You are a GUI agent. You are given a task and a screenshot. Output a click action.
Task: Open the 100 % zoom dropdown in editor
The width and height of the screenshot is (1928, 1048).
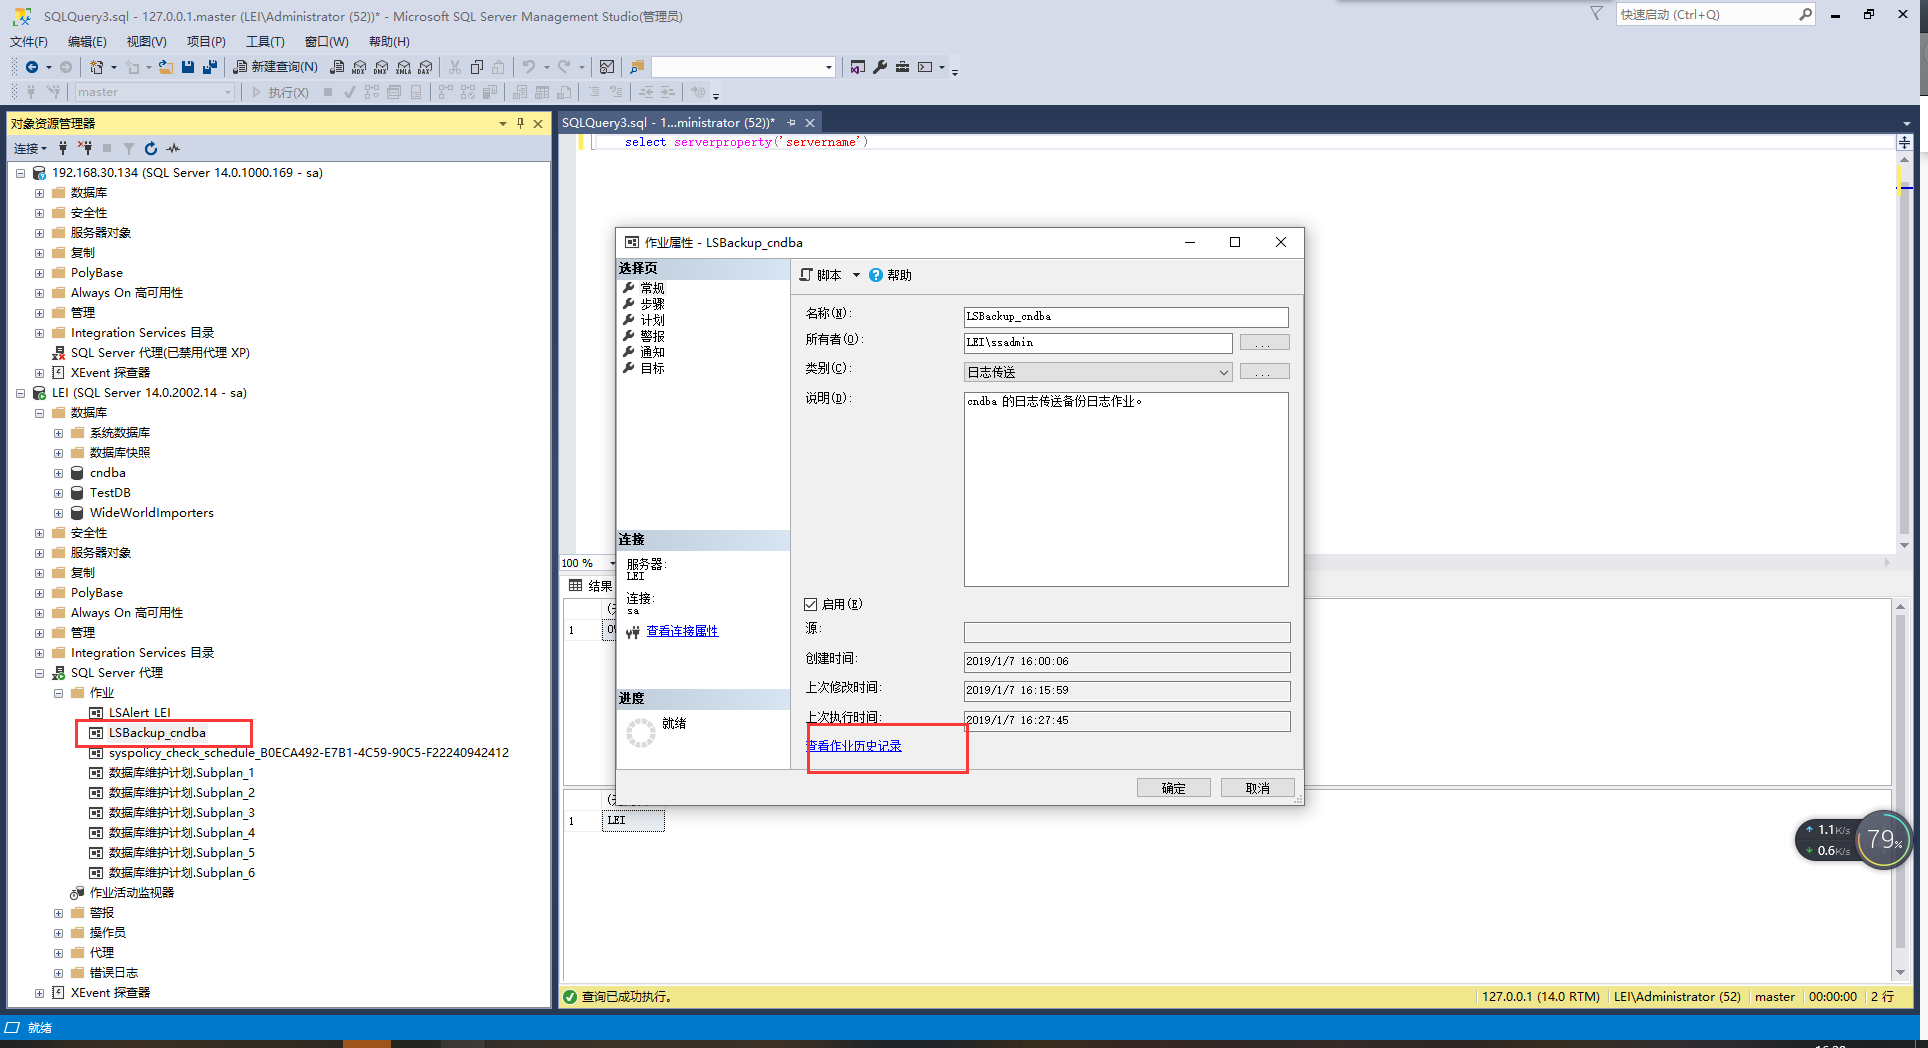click(612, 563)
